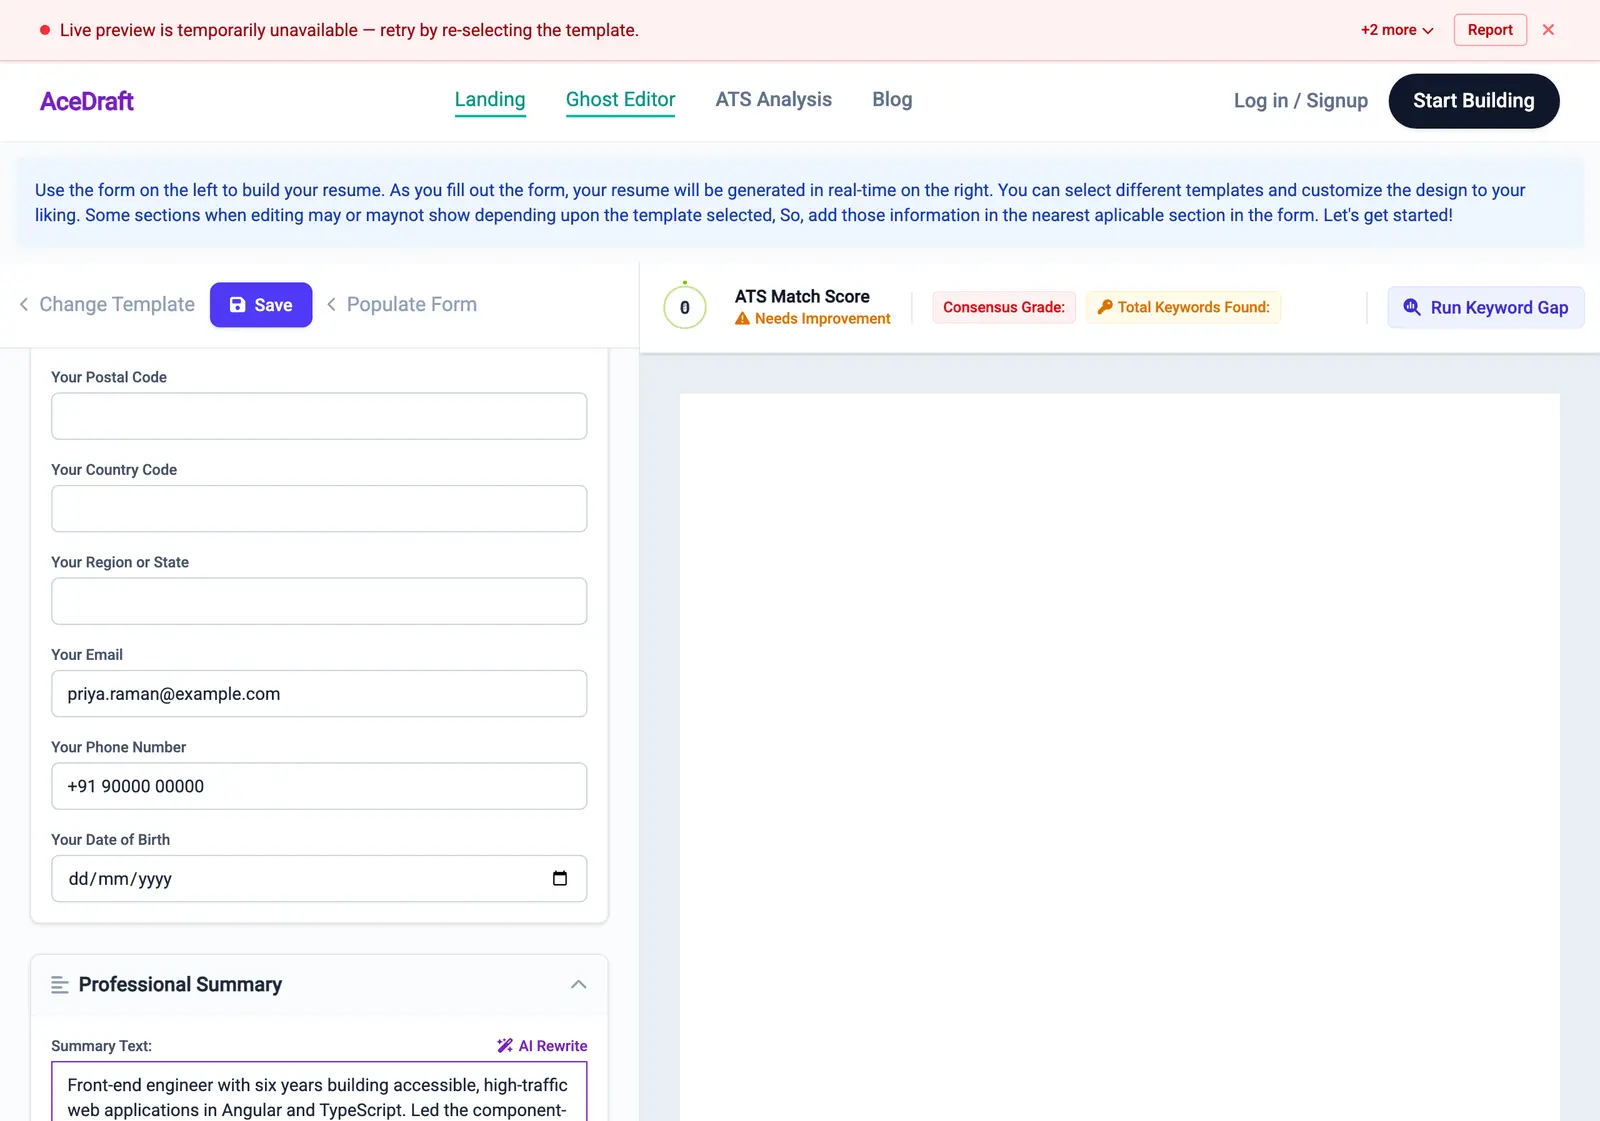Click the Total Keywords Found label
Image resolution: width=1600 pixels, height=1121 pixels.
[1194, 307]
